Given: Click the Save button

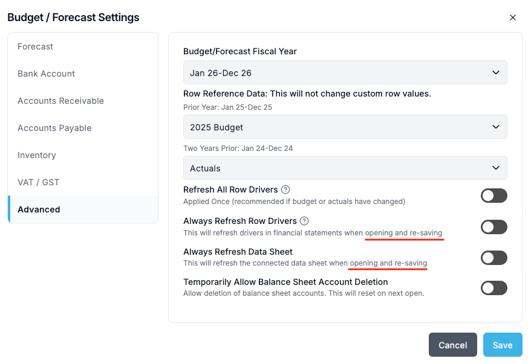Looking at the screenshot, I should click(503, 345).
